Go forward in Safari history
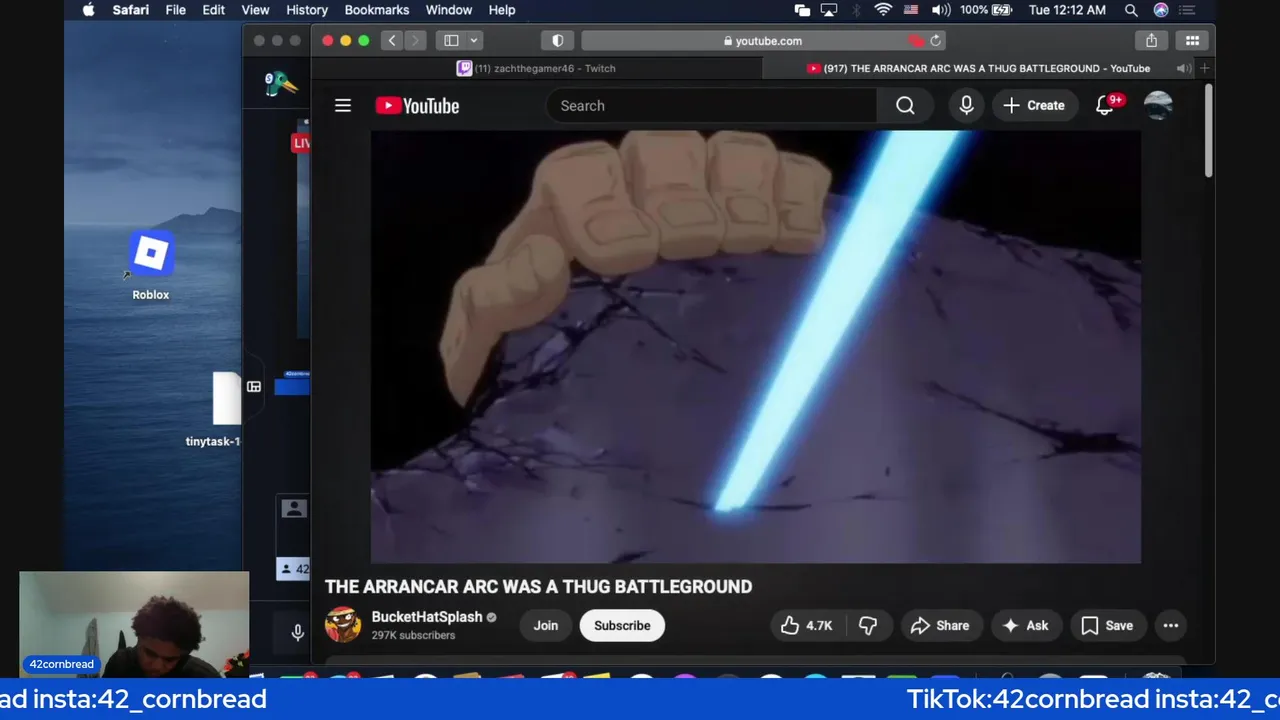The image size is (1280, 720). click(x=415, y=40)
